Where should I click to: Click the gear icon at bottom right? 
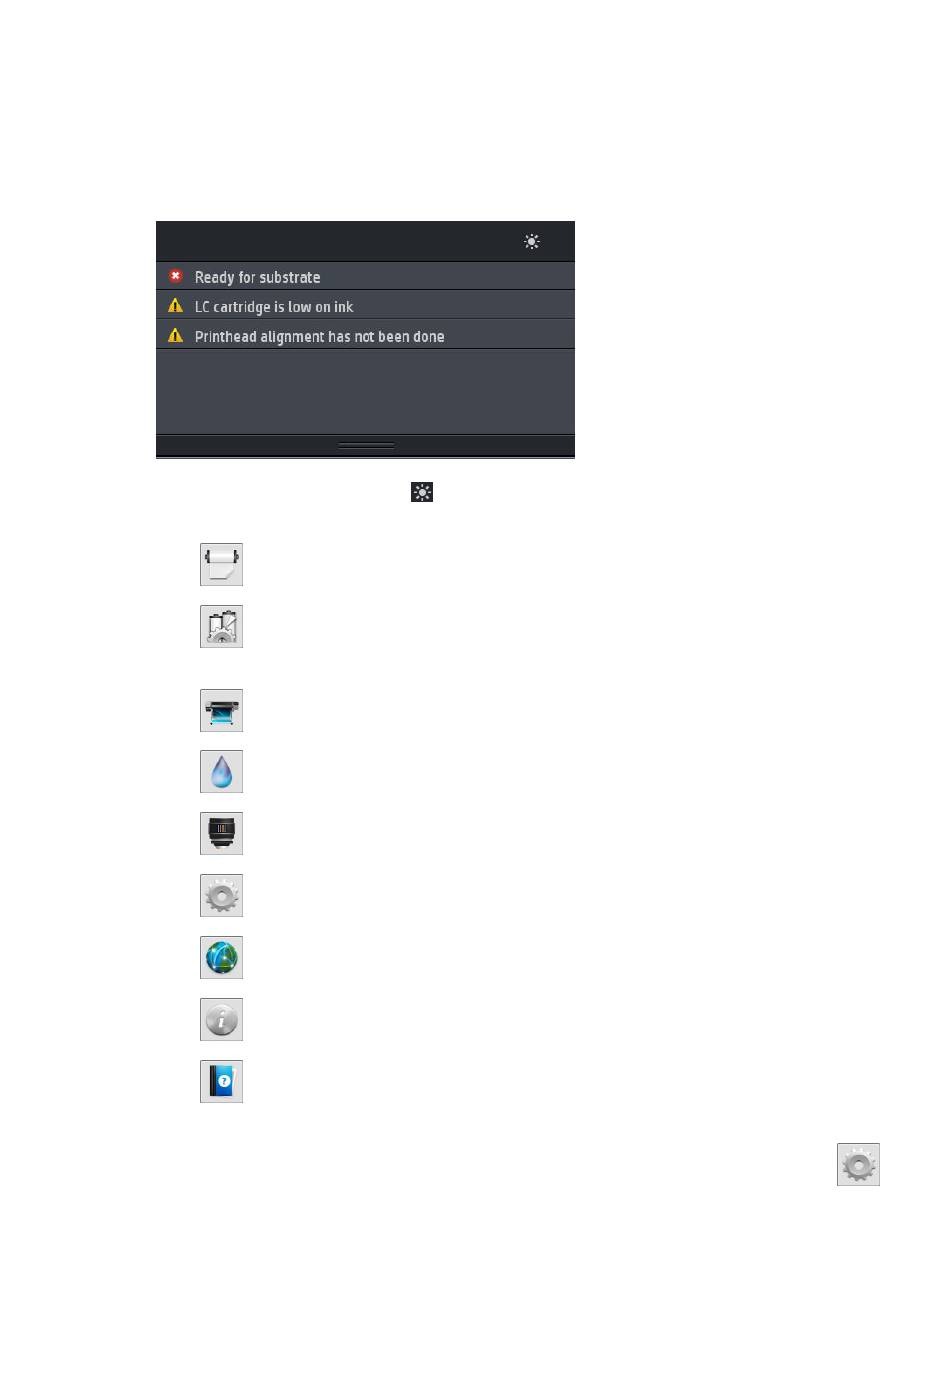(858, 1165)
